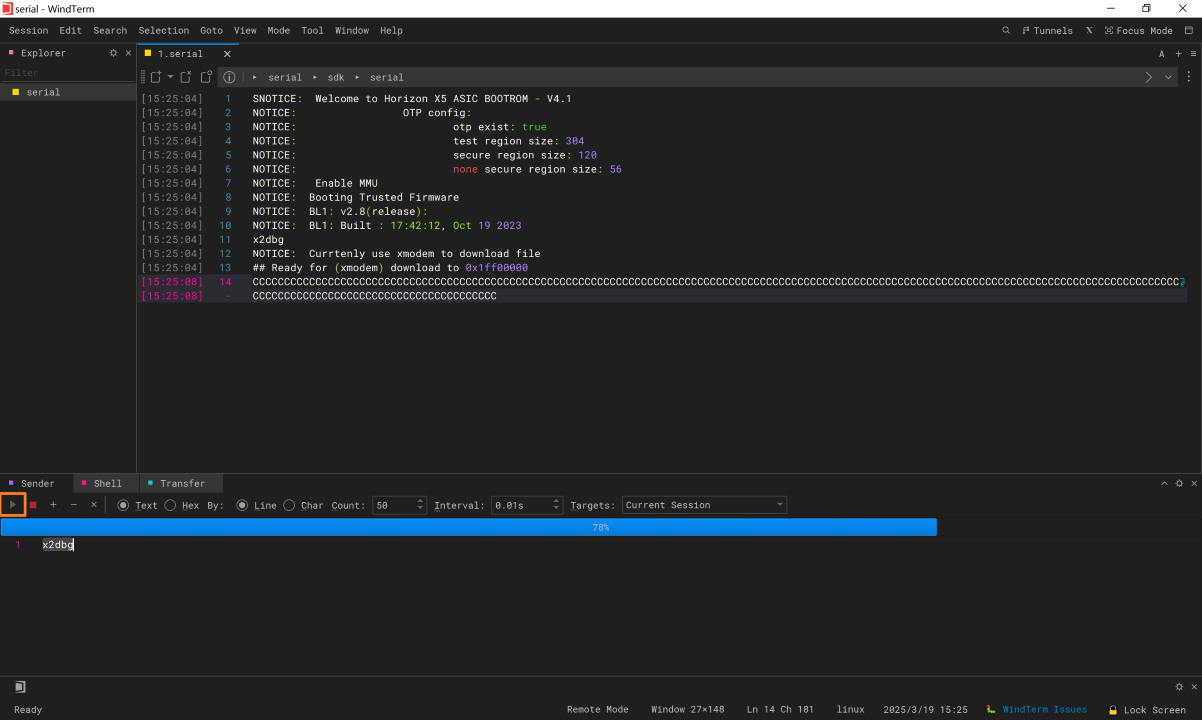
Task: Click the font size A icon in tab bar
Action: 1162,54
